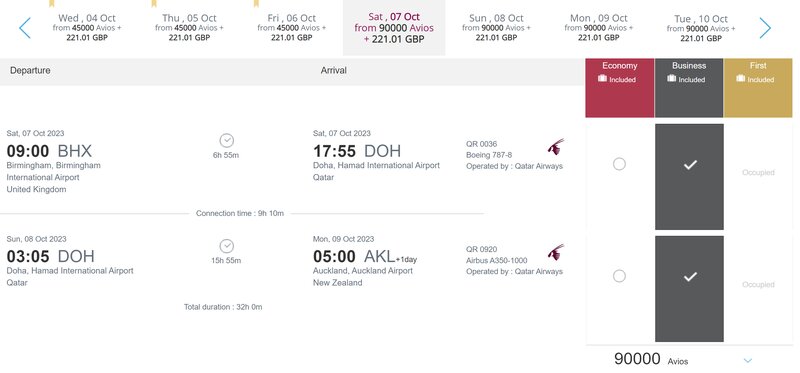Select Economy radio for BHX-DOH flight

tap(619, 164)
